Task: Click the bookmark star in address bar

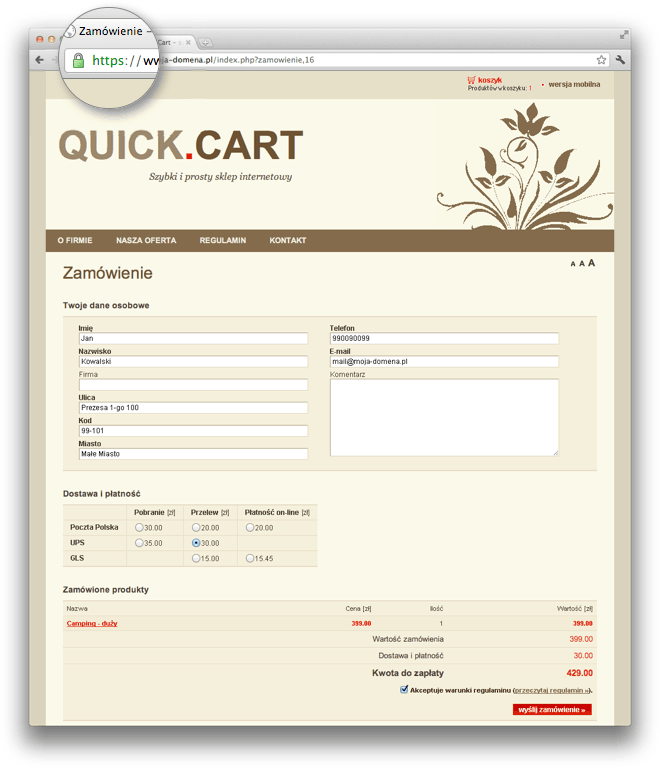Action: [601, 60]
